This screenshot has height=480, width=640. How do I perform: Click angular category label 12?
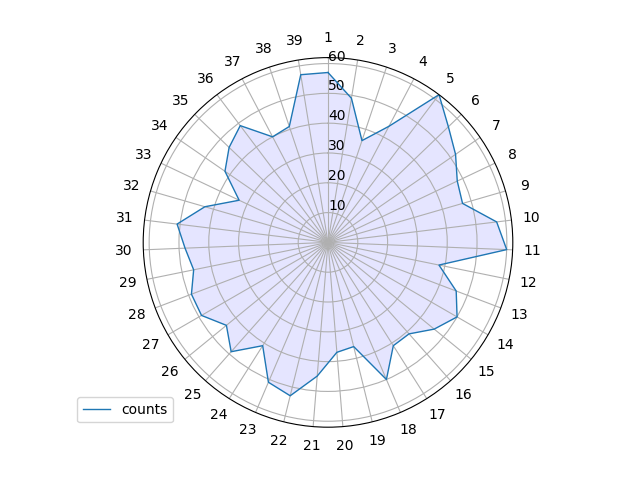coord(528,282)
